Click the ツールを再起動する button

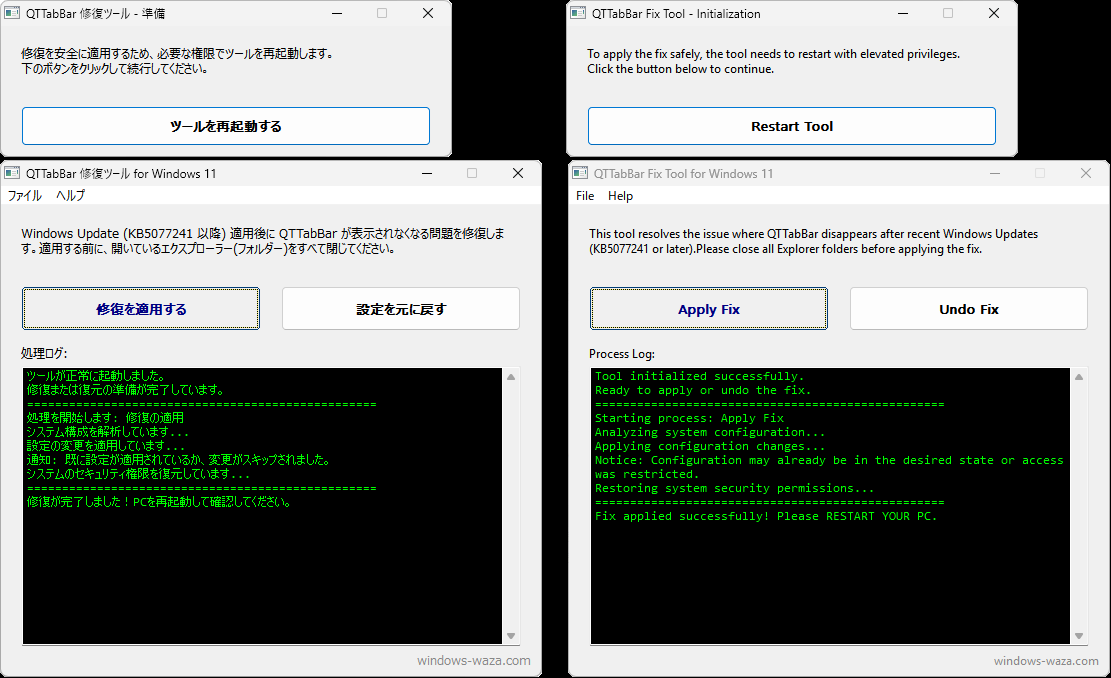click(225, 126)
